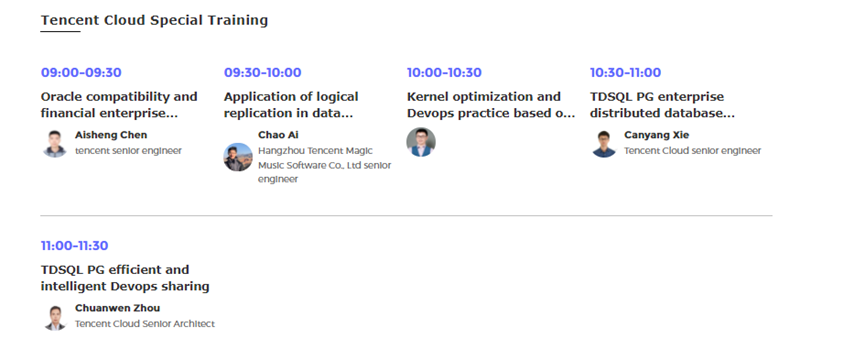Open 'TDSQL PG efficient and intelligent Devops sharing'
Viewport: 865px width, 360px height.
tap(125, 278)
